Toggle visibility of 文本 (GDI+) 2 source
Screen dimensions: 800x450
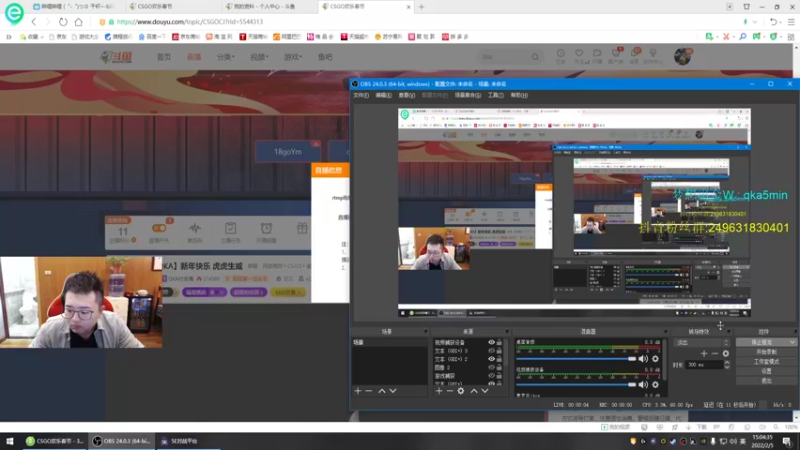click(x=491, y=359)
